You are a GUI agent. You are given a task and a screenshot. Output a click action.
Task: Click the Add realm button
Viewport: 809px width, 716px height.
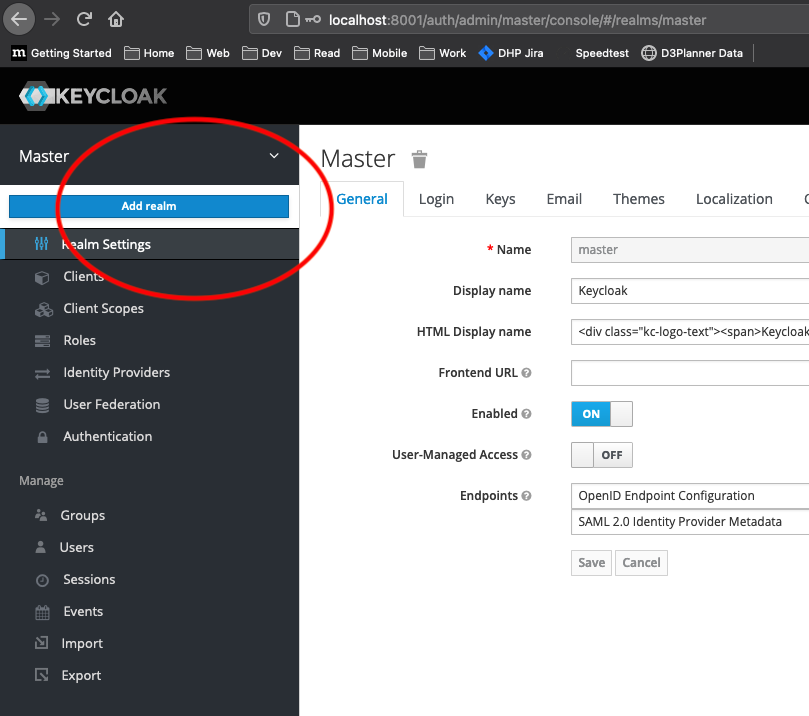click(x=149, y=206)
